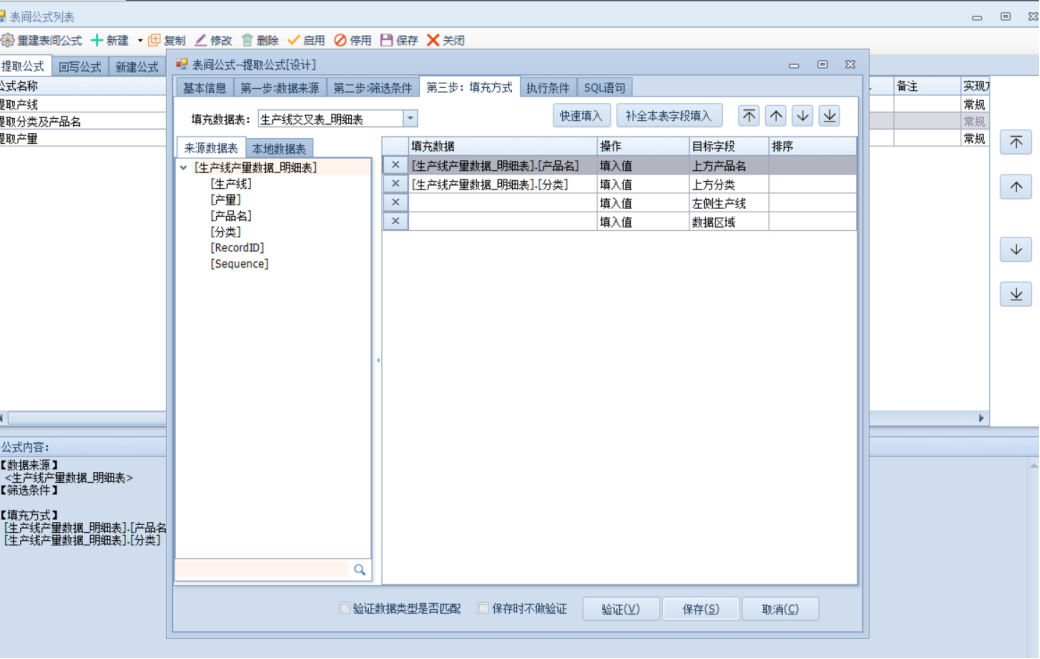Open the 填充数据表 dropdown
The image size is (1040, 659).
[410, 119]
